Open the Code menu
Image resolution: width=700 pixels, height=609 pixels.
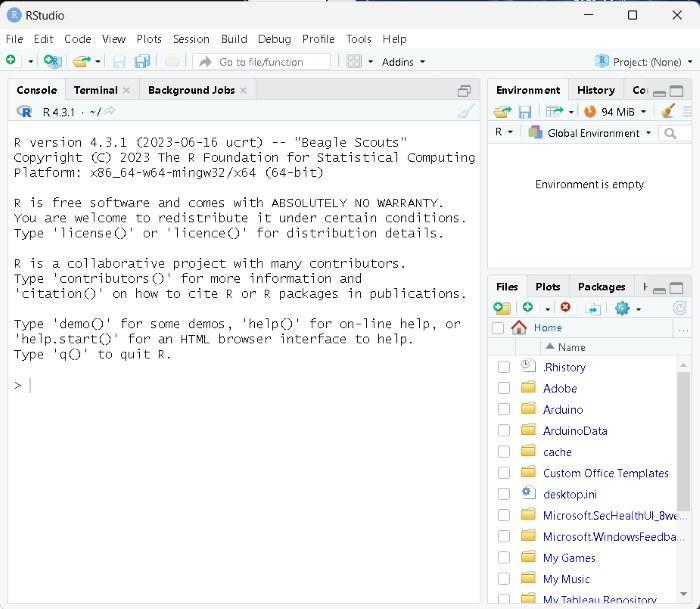(x=78, y=39)
